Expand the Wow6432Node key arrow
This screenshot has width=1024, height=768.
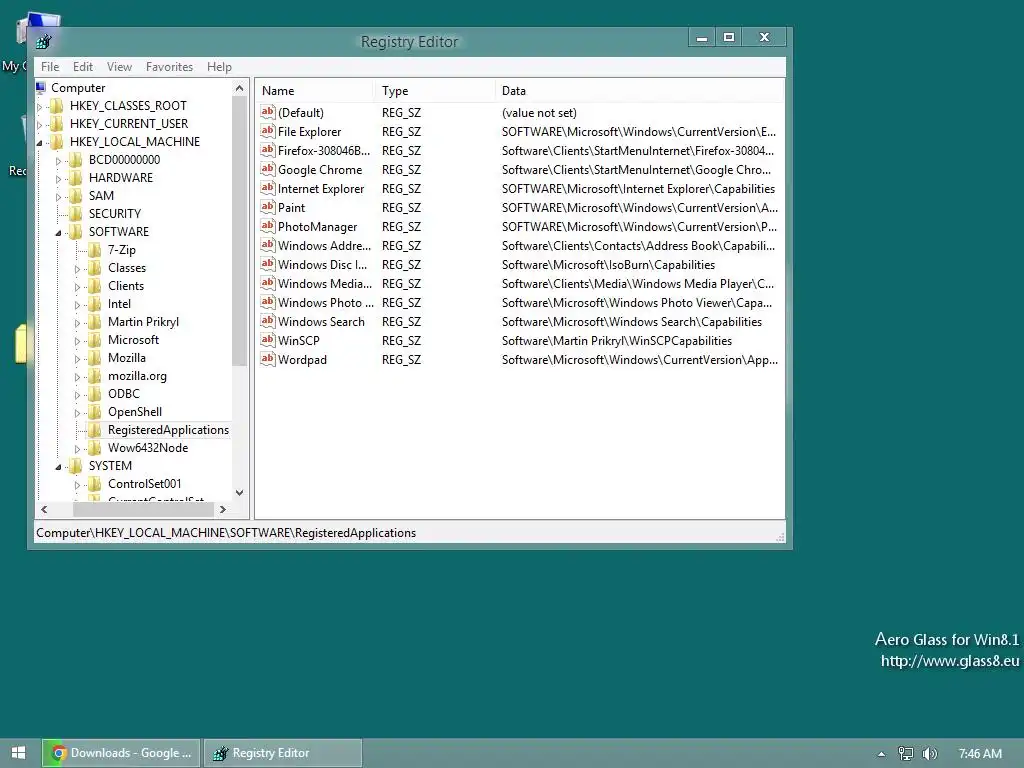(x=78, y=449)
